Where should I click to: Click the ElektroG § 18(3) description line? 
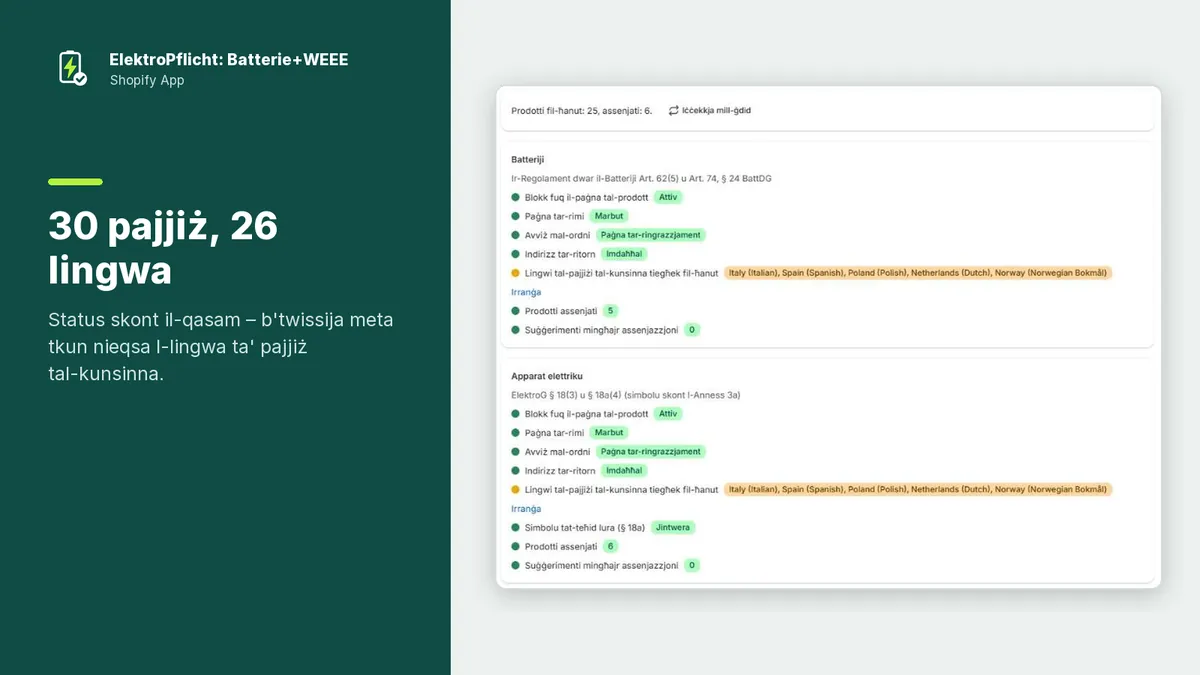626,395
